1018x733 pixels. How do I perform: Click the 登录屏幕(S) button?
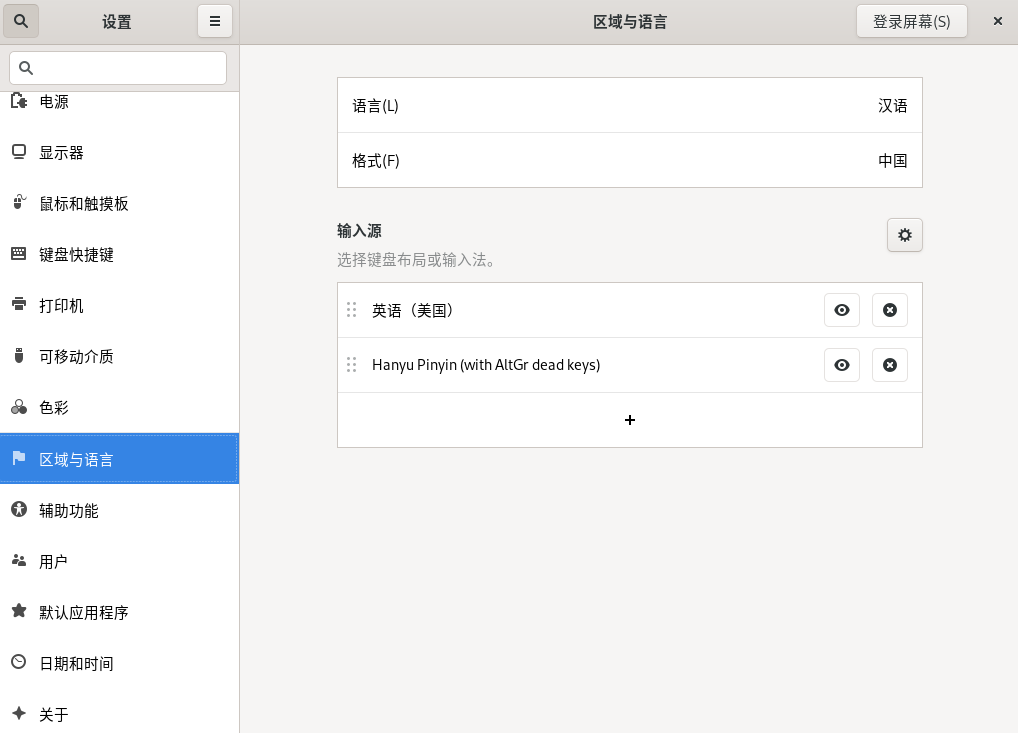(x=911, y=21)
